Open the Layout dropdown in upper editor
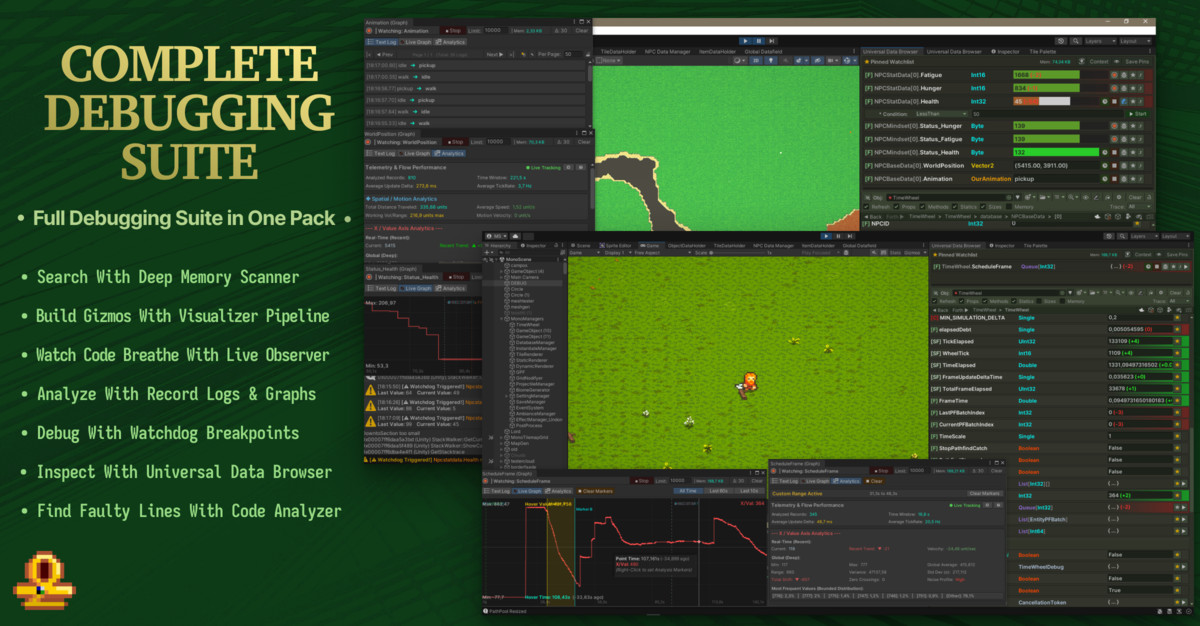The image size is (1200, 626). 1135,41
